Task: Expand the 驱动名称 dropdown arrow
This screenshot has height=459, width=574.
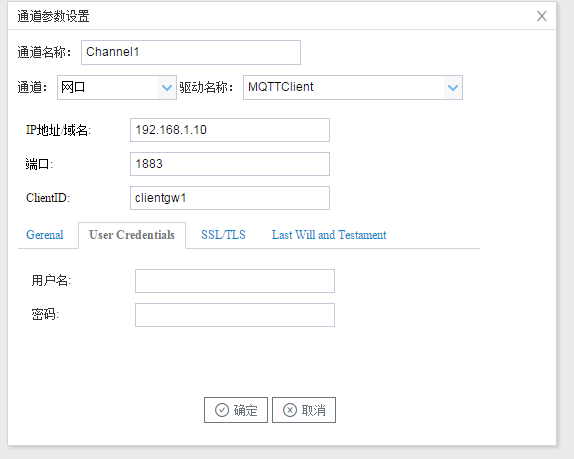Action: pos(453,87)
